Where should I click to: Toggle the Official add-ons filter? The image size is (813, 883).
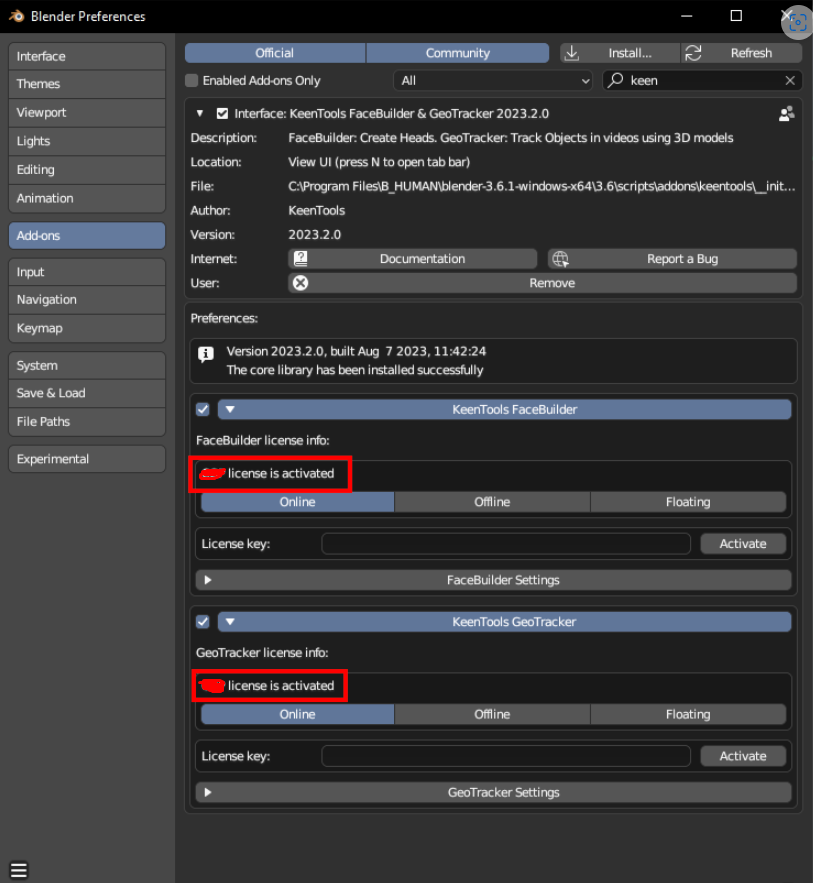(275, 53)
